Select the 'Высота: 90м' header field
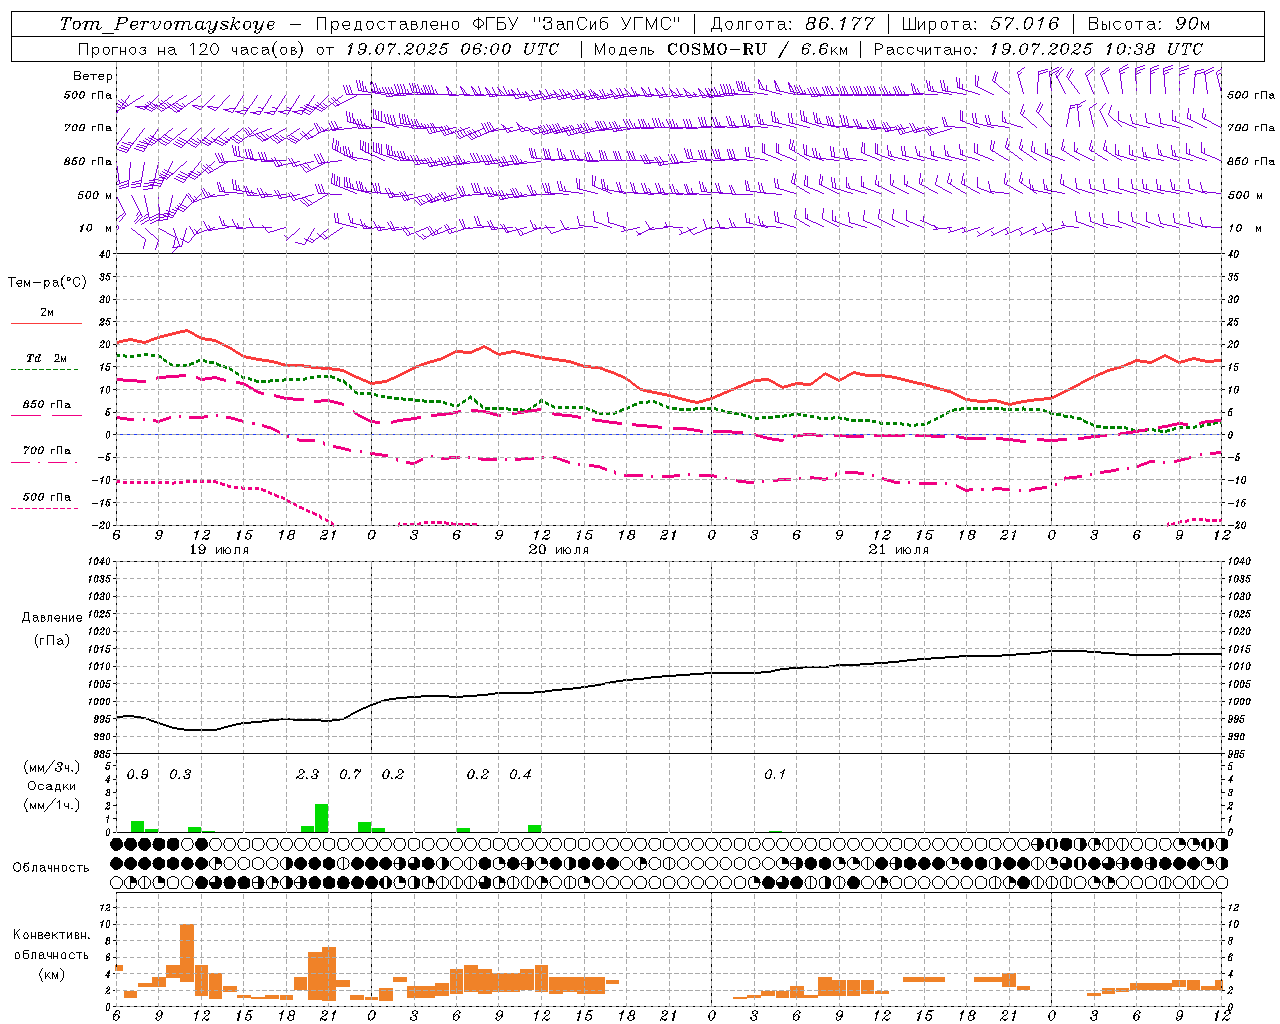This screenshot has width=1280, height=1024. [x=1148, y=24]
